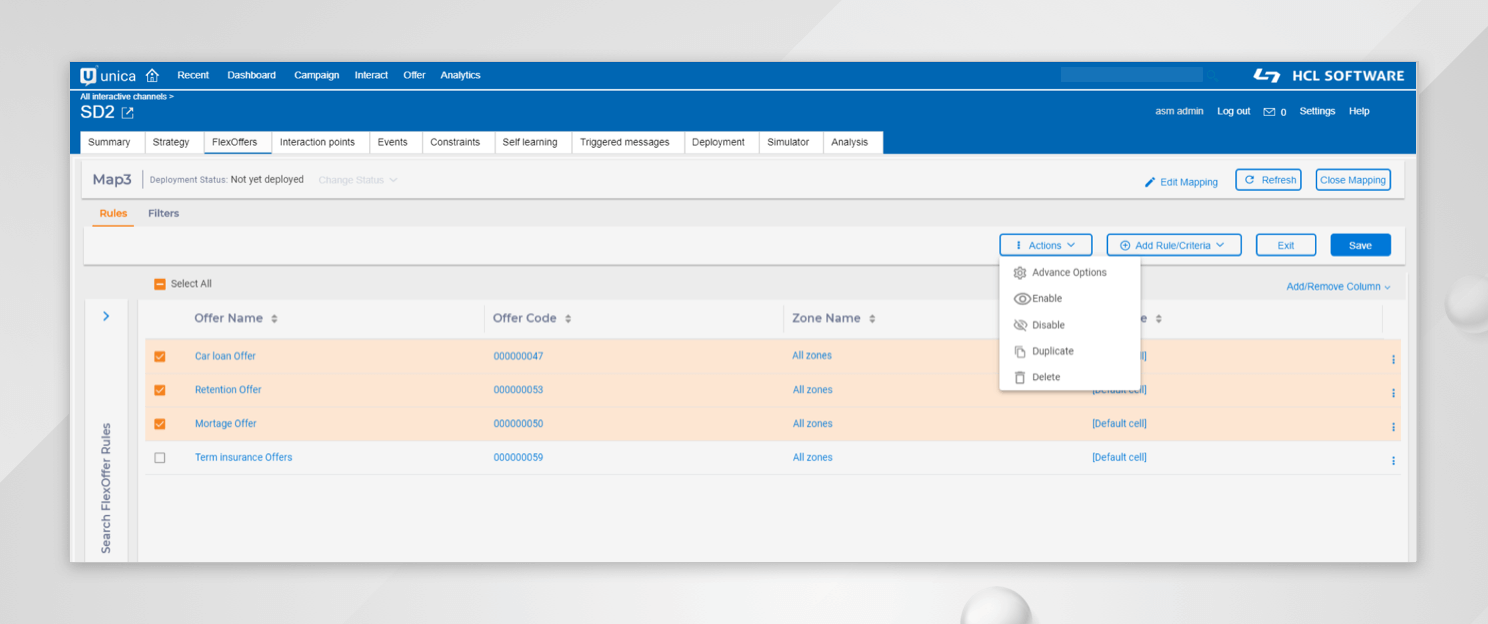
Task: Sort by Offer Name column arrows
Action: point(274,319)
